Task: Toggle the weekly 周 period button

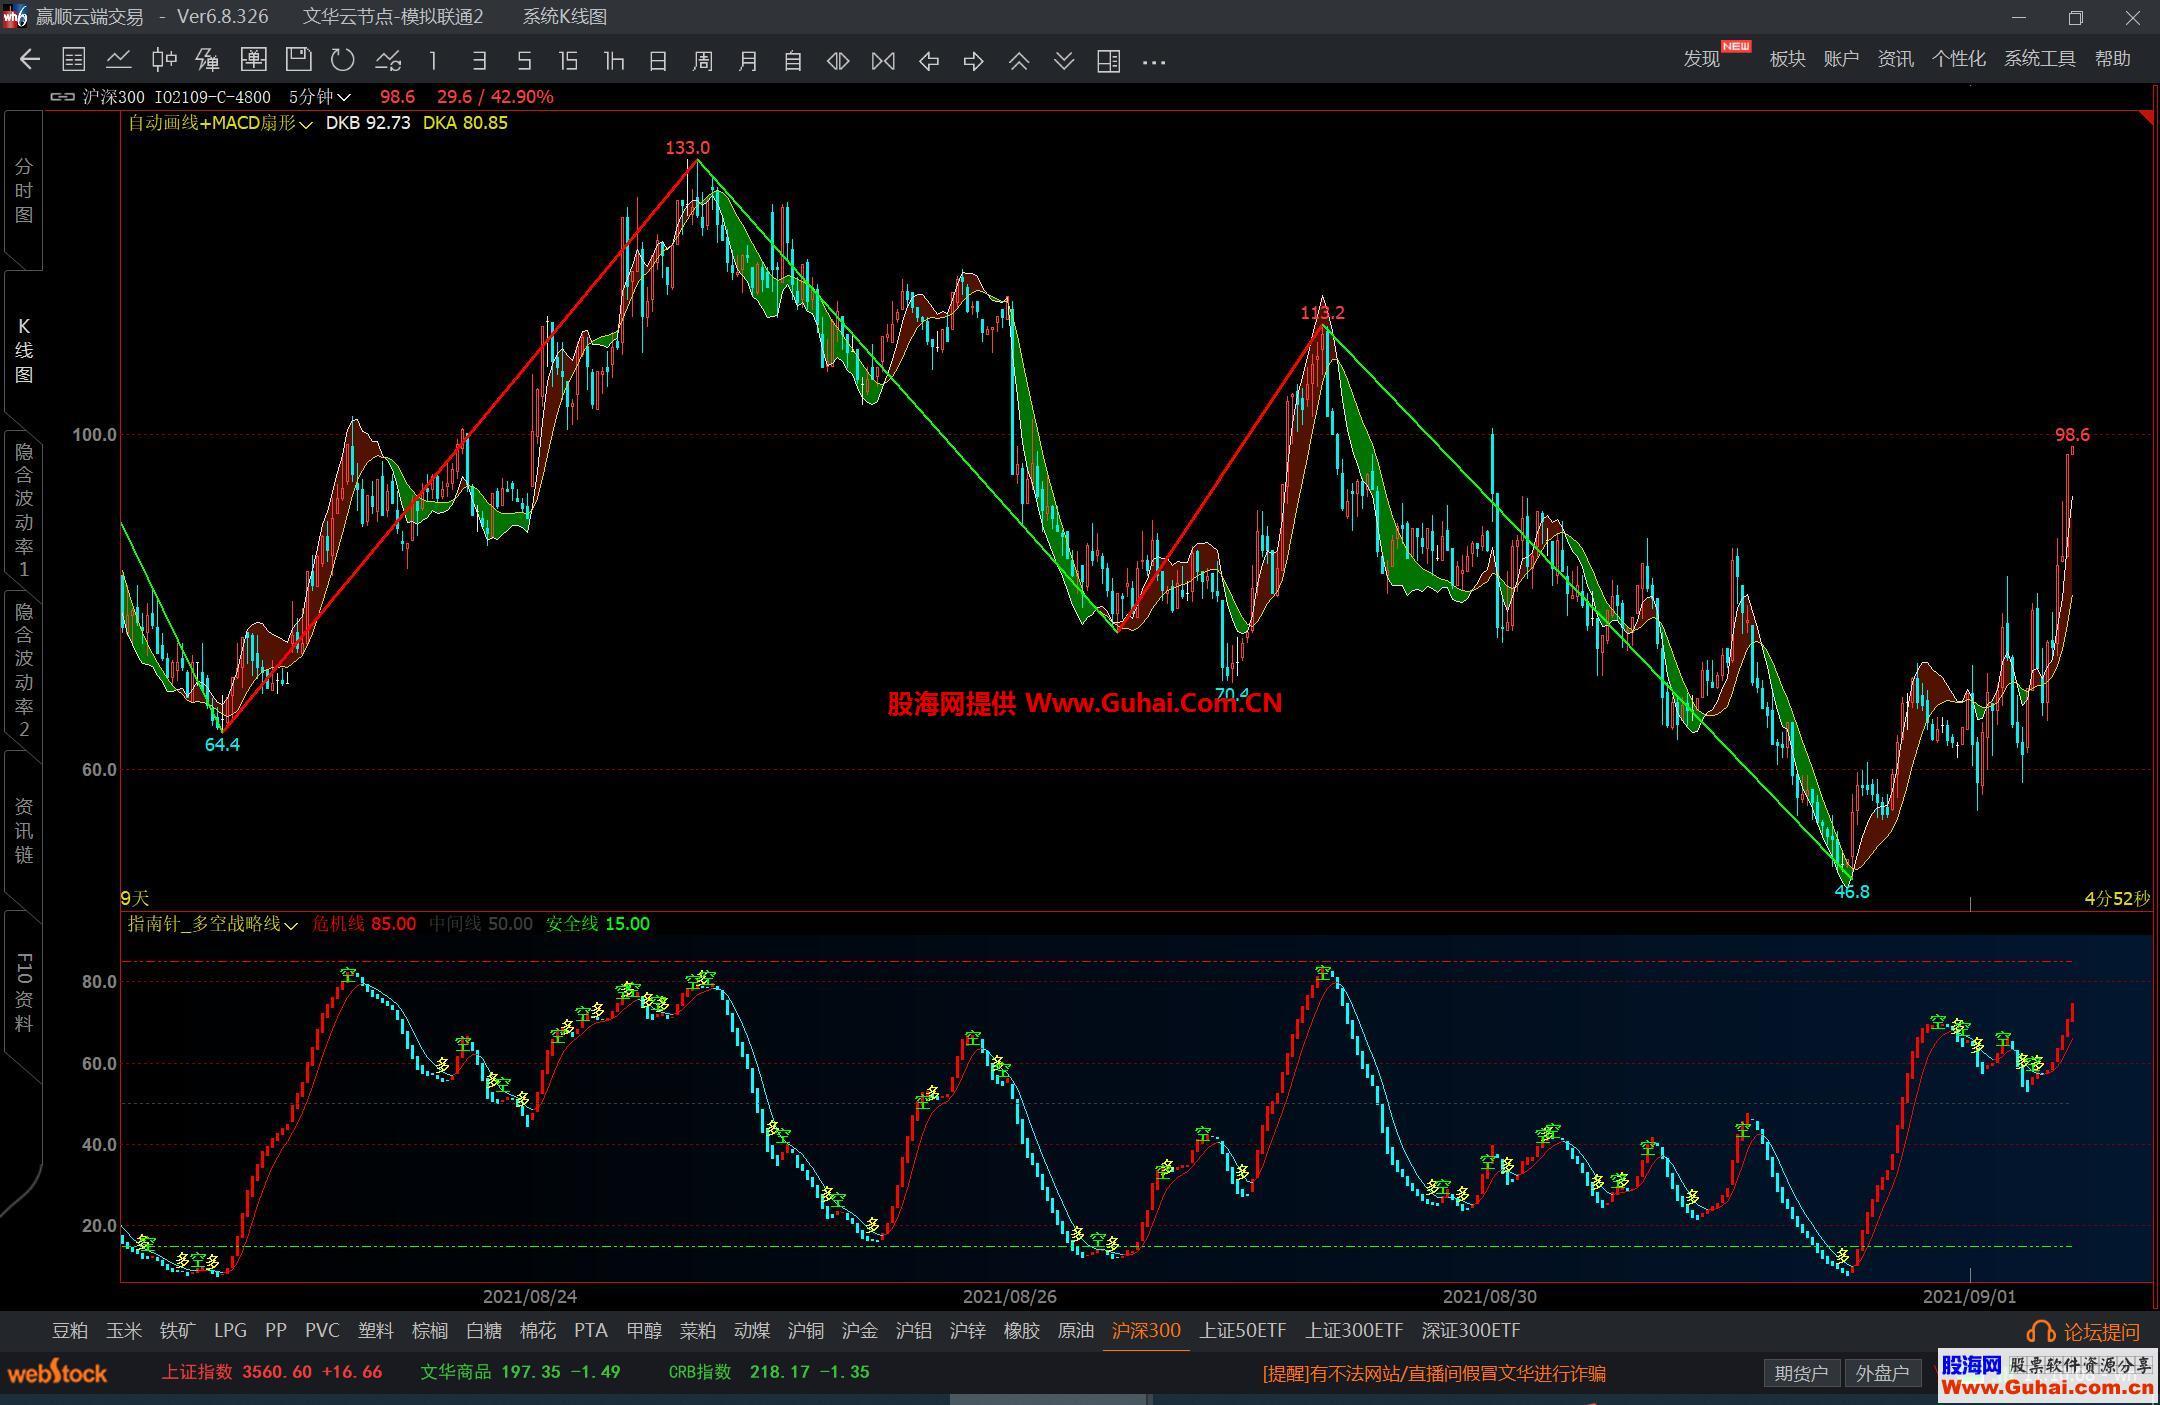Action: click(703, 61)
